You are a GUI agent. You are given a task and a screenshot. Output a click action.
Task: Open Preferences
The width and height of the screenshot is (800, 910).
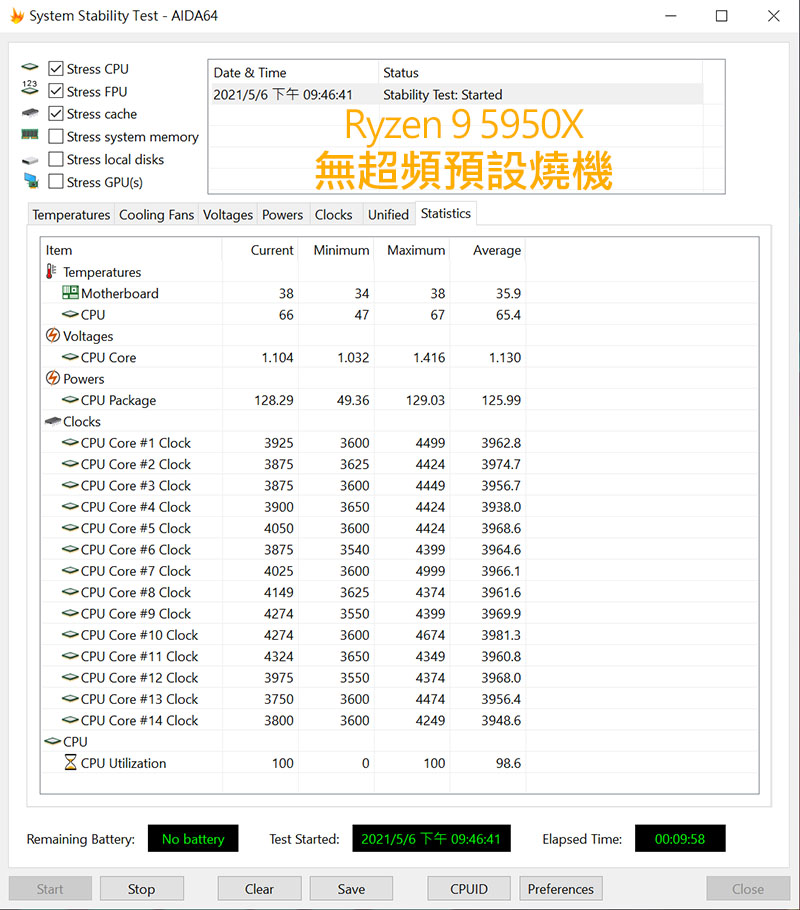coord(561,889)
